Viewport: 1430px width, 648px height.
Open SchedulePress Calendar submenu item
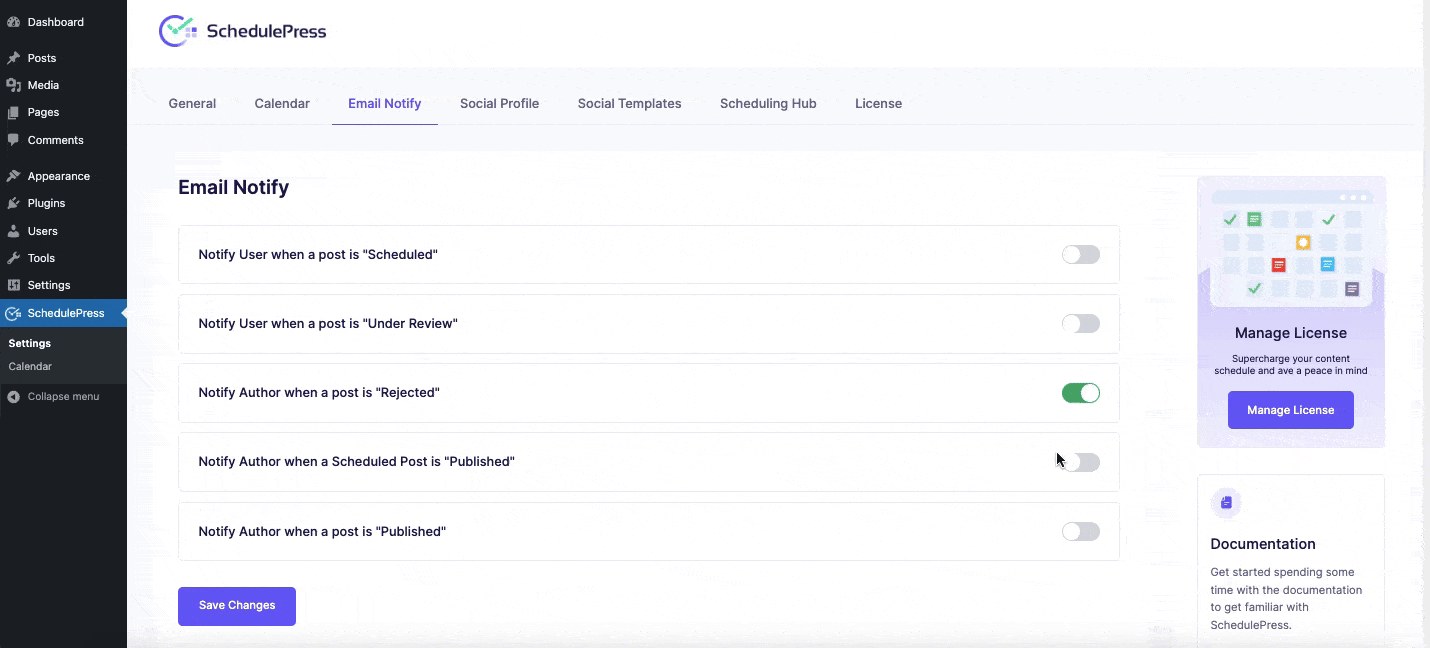pyautogui.click(x=30, y=366)
